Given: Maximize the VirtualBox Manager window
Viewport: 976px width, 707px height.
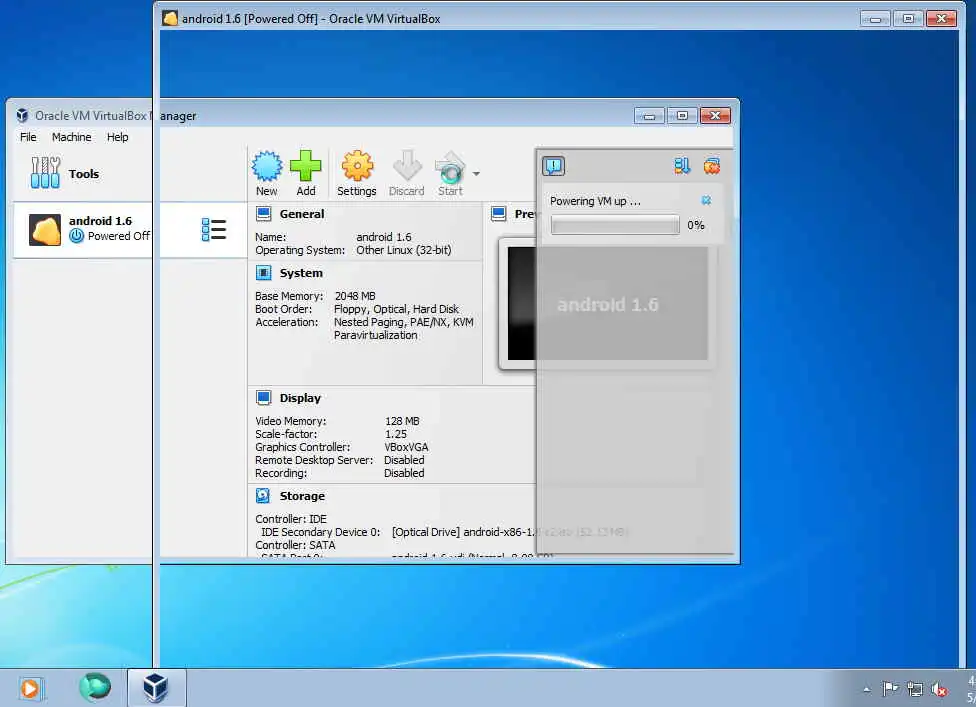Looking at the screenshot, I should coord(682,116).
